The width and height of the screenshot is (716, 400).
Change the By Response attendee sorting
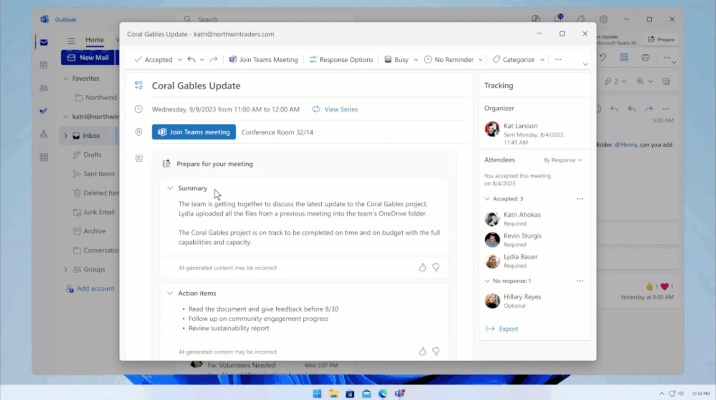563,159
